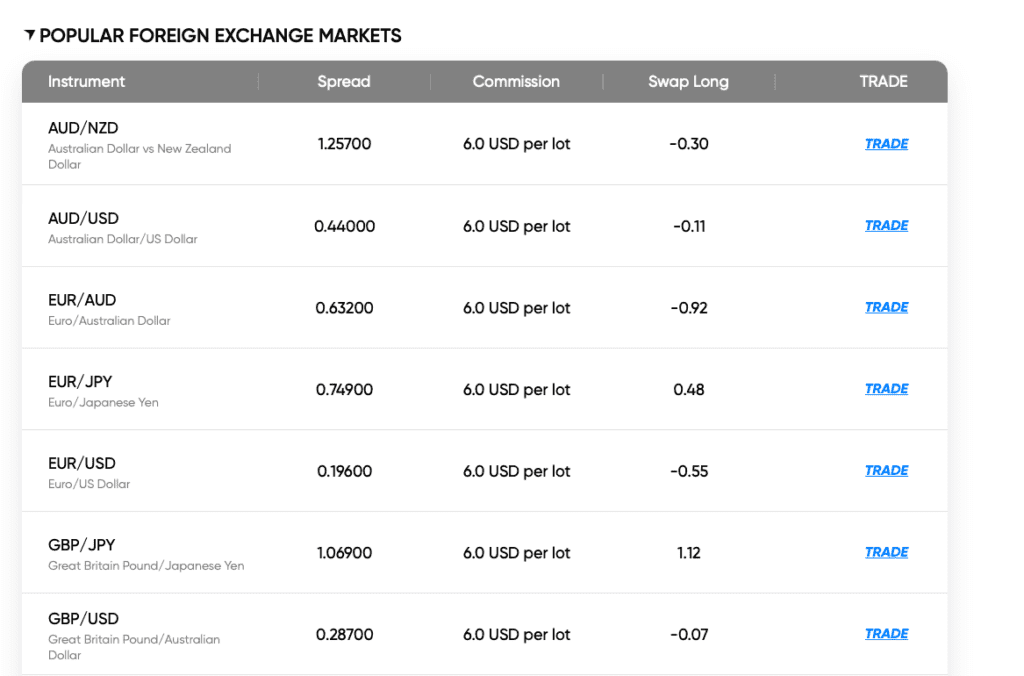
Task: Click the spread value 0.44000
Action: (x=344, y=226)
